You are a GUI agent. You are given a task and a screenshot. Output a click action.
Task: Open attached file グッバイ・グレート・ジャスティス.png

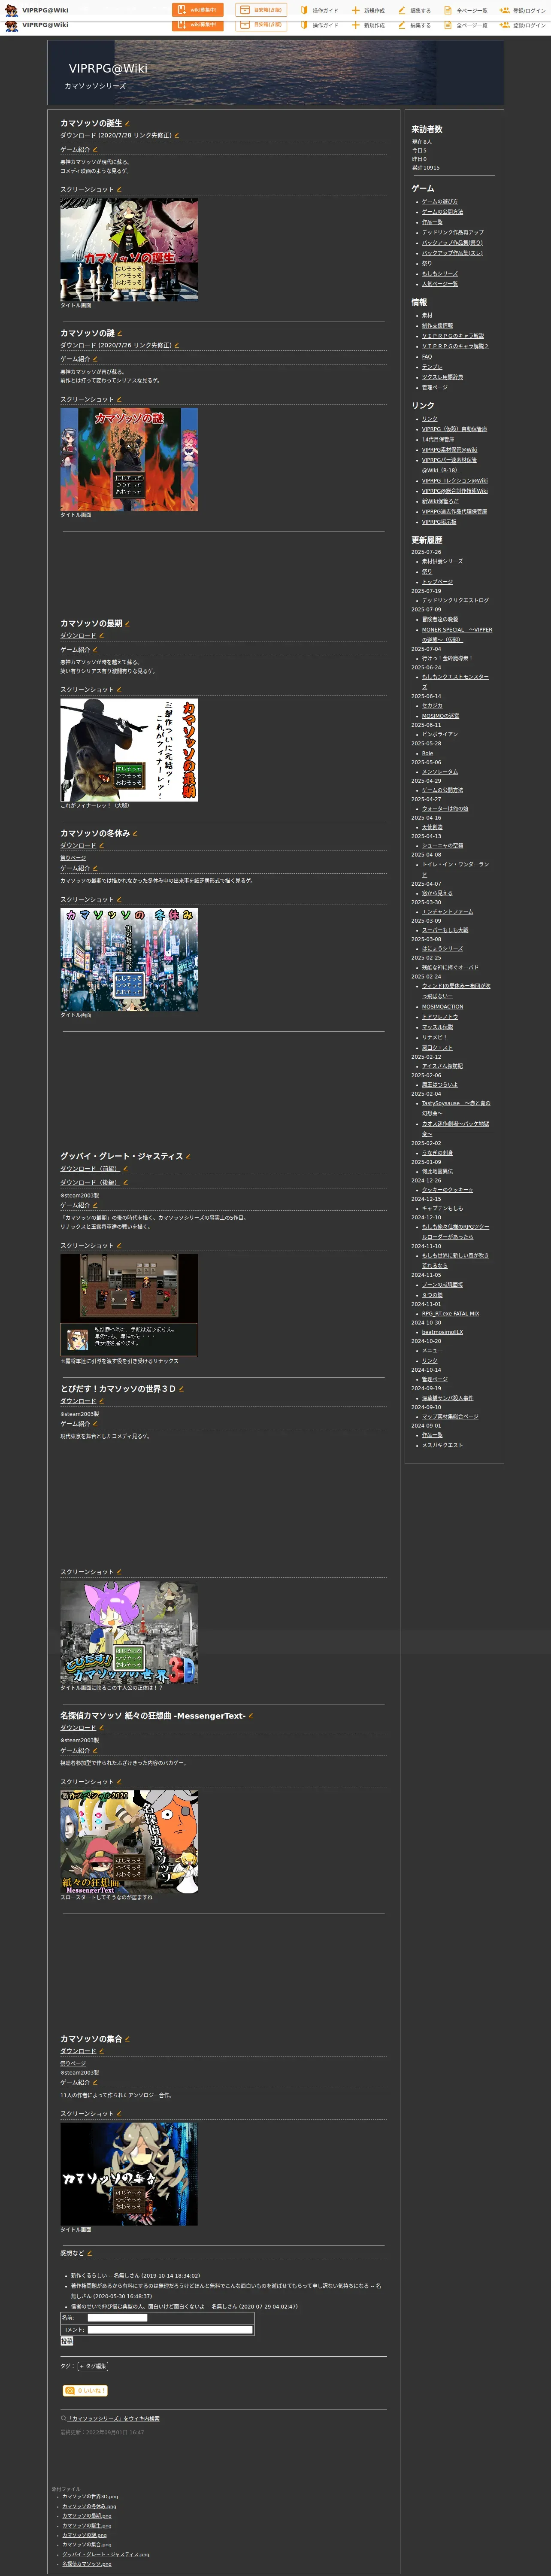105,2555
